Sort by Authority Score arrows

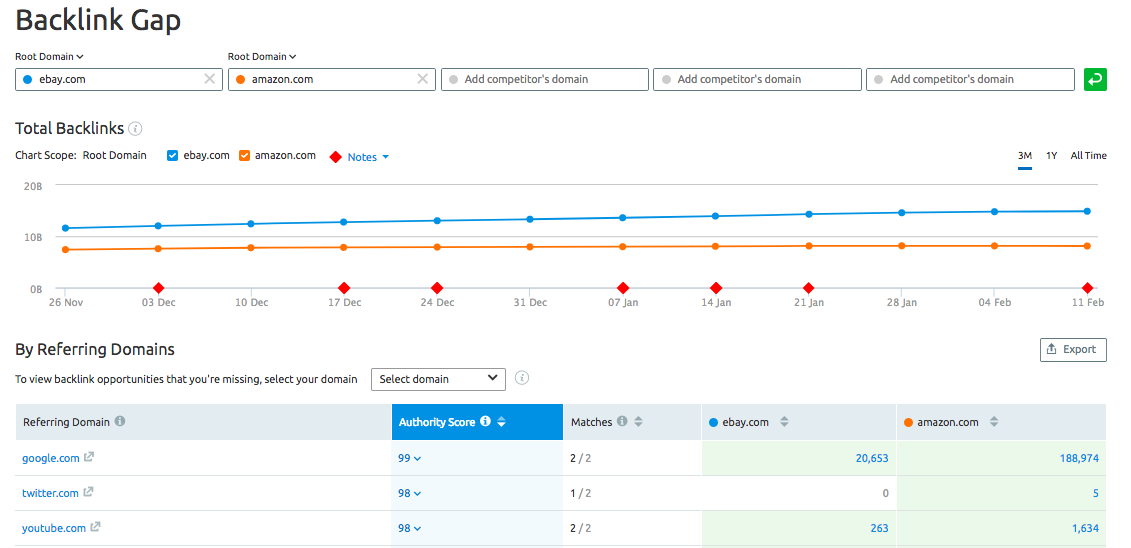pos(501,422)
